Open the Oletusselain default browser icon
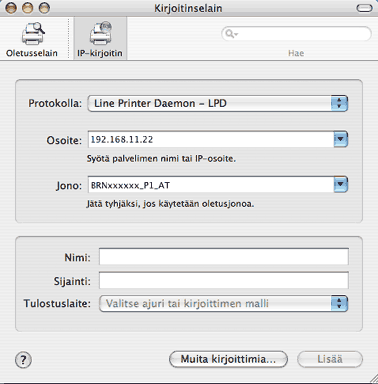 (33, 33)
